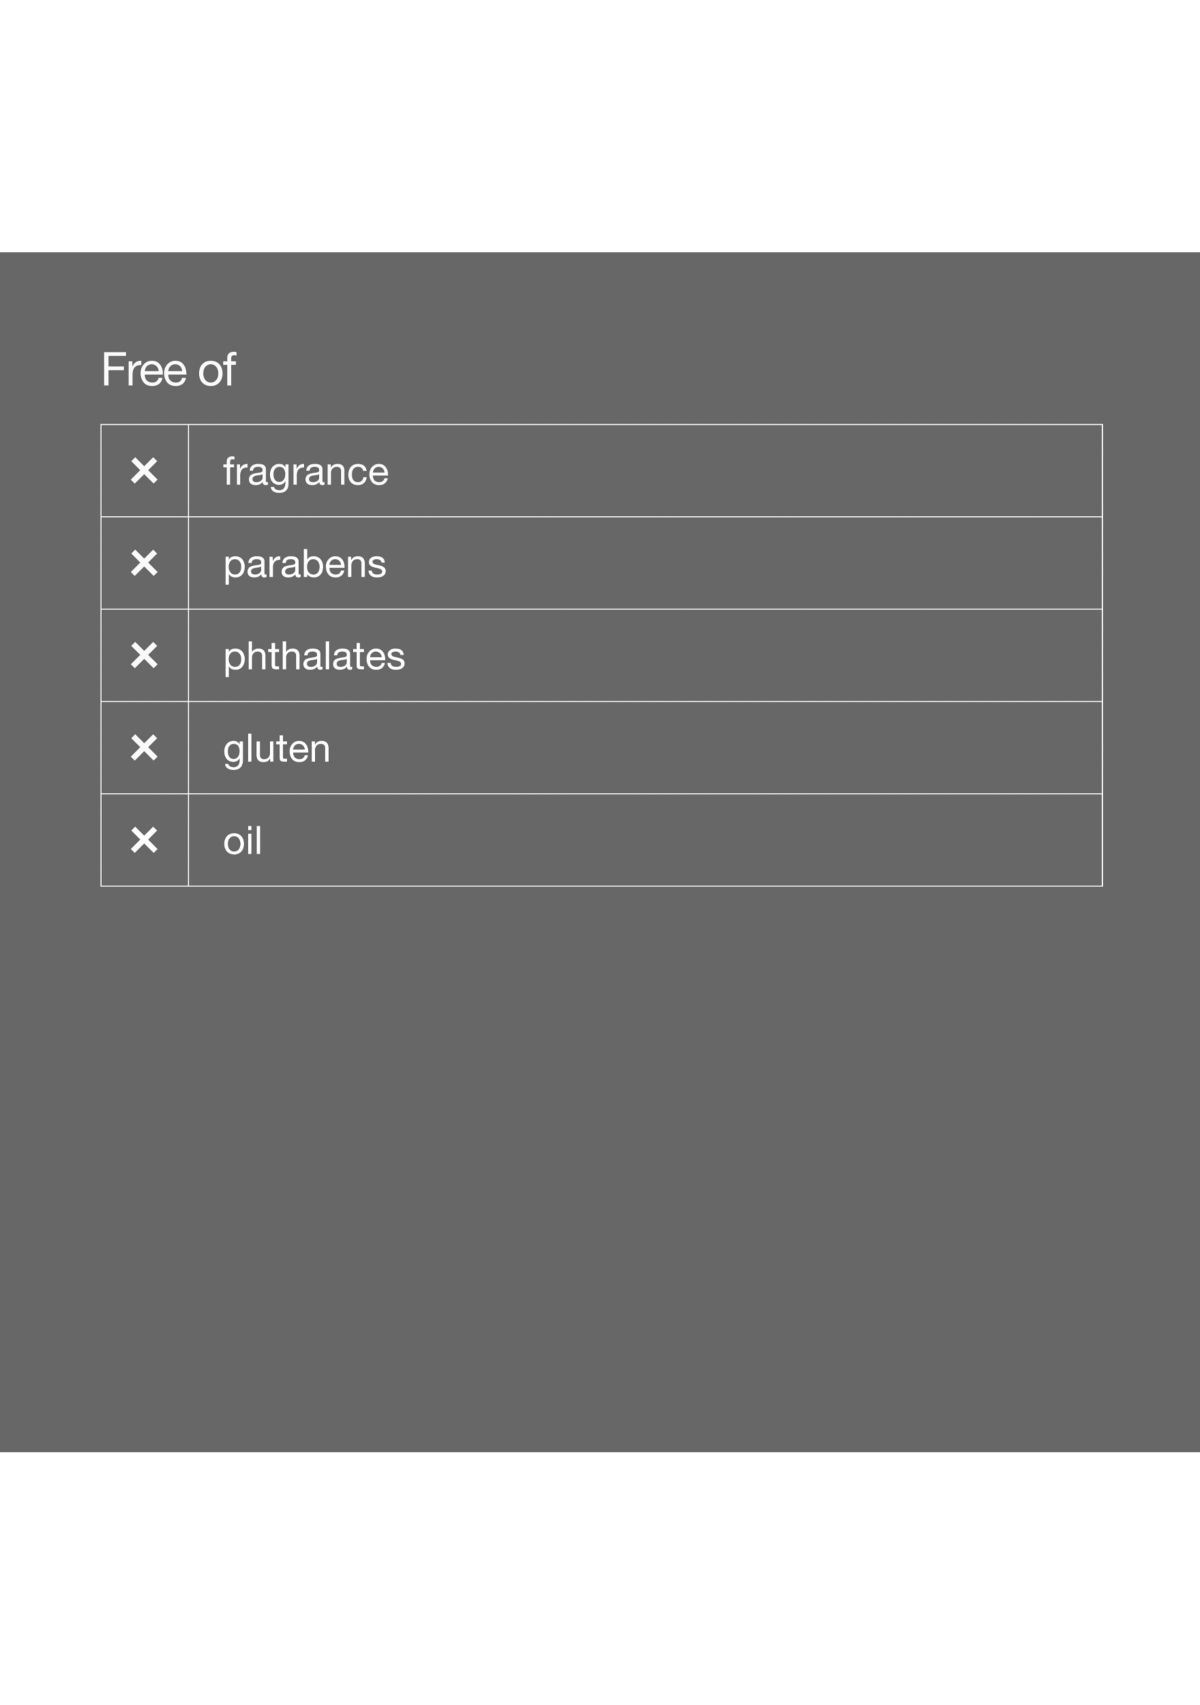Click the 'oil' text label
Screen dimensions: 1200x1705
point(242,841)
